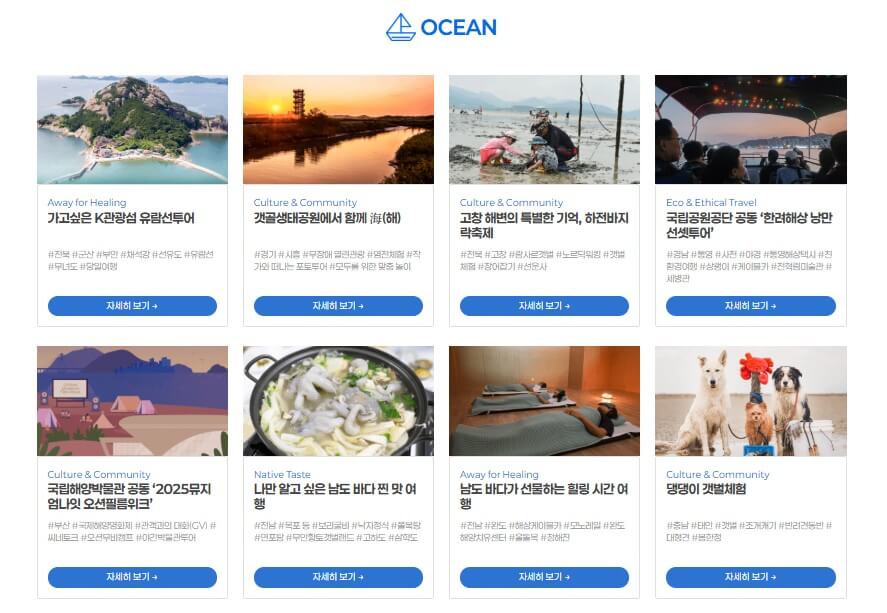The image size is (887, 613).
Task: Click 자세히 보기 under 남도 바다 찐 맛 여행
Action: coord(338,577)
